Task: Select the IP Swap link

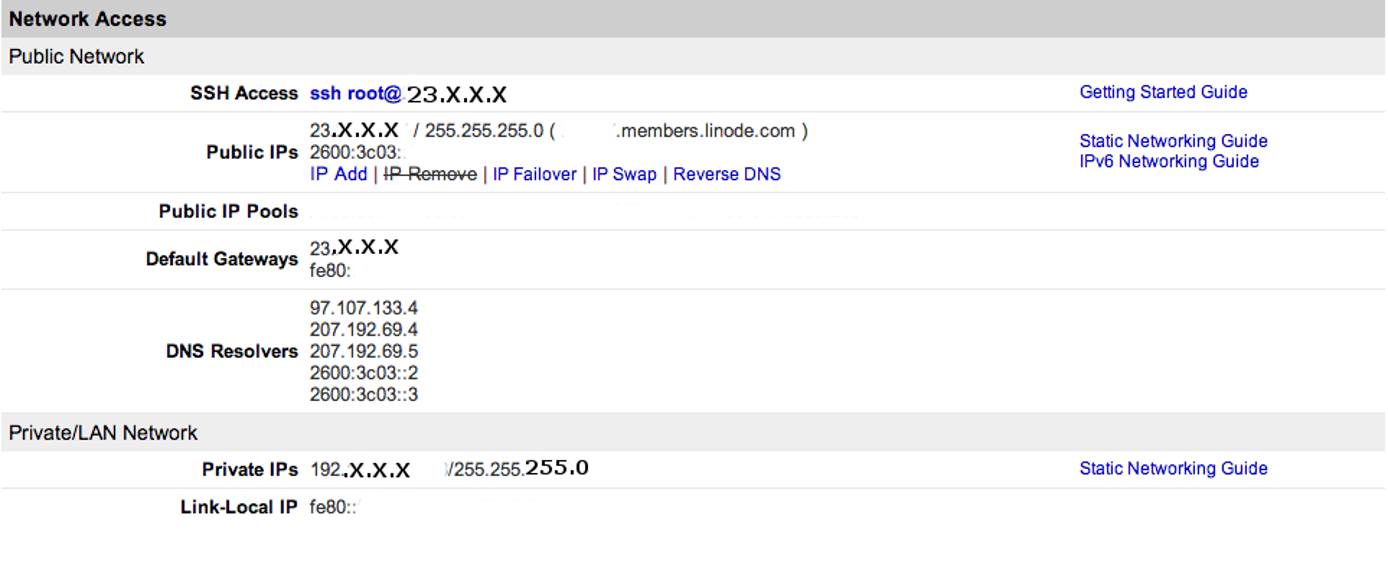Action: tap(624, 174)
